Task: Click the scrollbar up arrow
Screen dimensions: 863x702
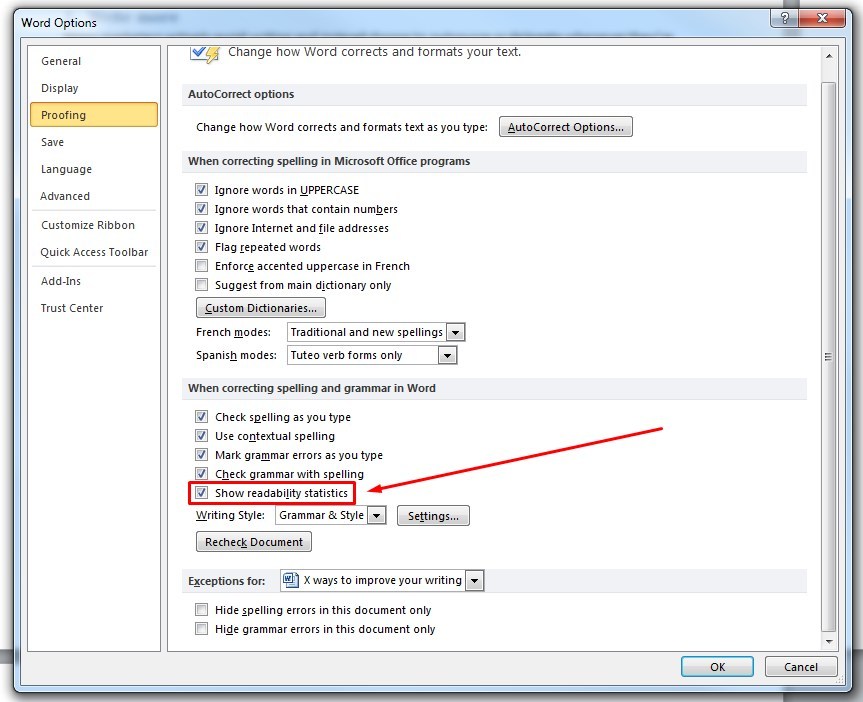Action: coord(828,56)
